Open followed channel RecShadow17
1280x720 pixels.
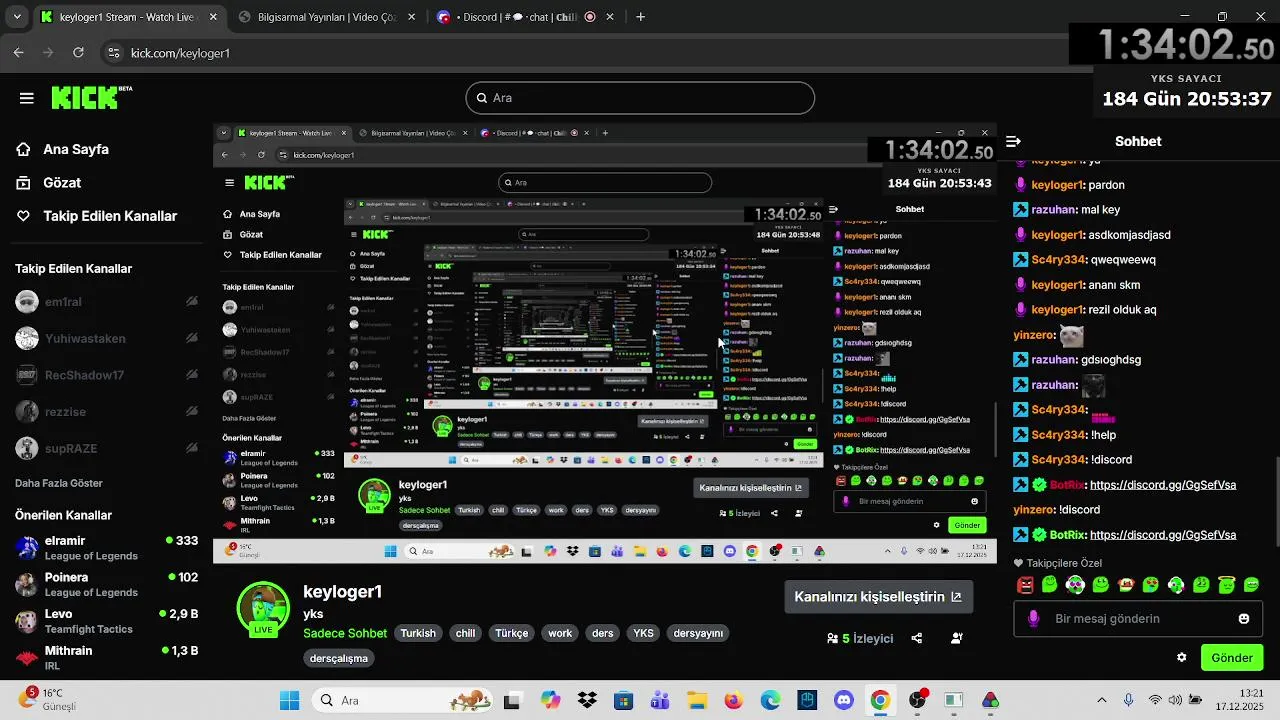(x=107, y=375)
